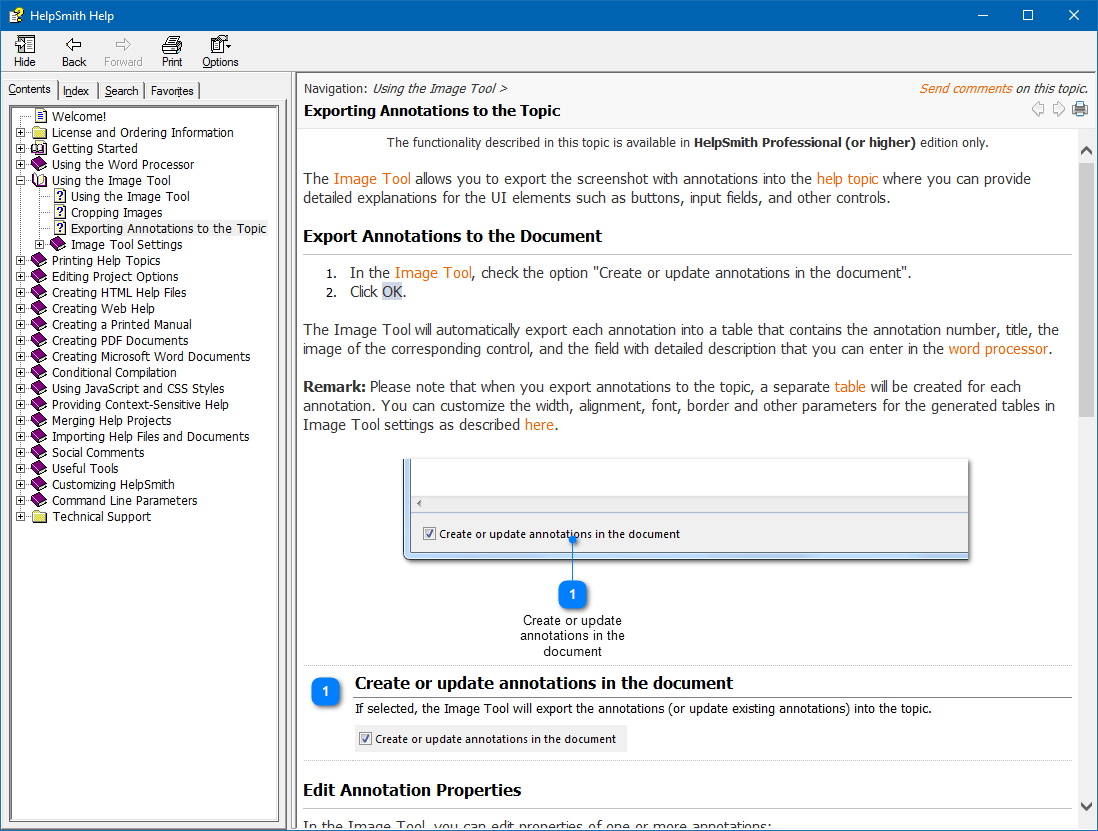This screenshot has height=831, width=1098.
Task: Switch to the Search tab
Action: [x=121, y=91]
